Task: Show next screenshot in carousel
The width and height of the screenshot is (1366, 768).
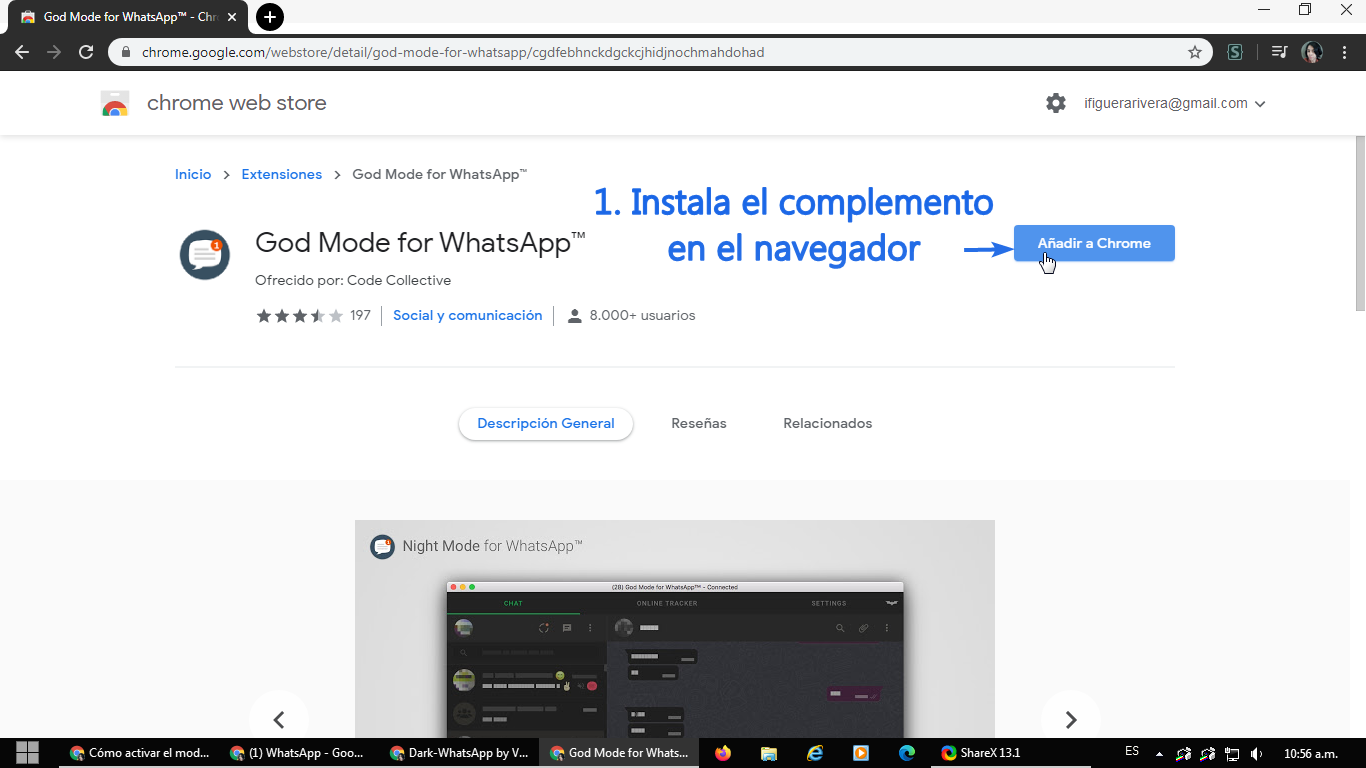Action: [1071, 719]
